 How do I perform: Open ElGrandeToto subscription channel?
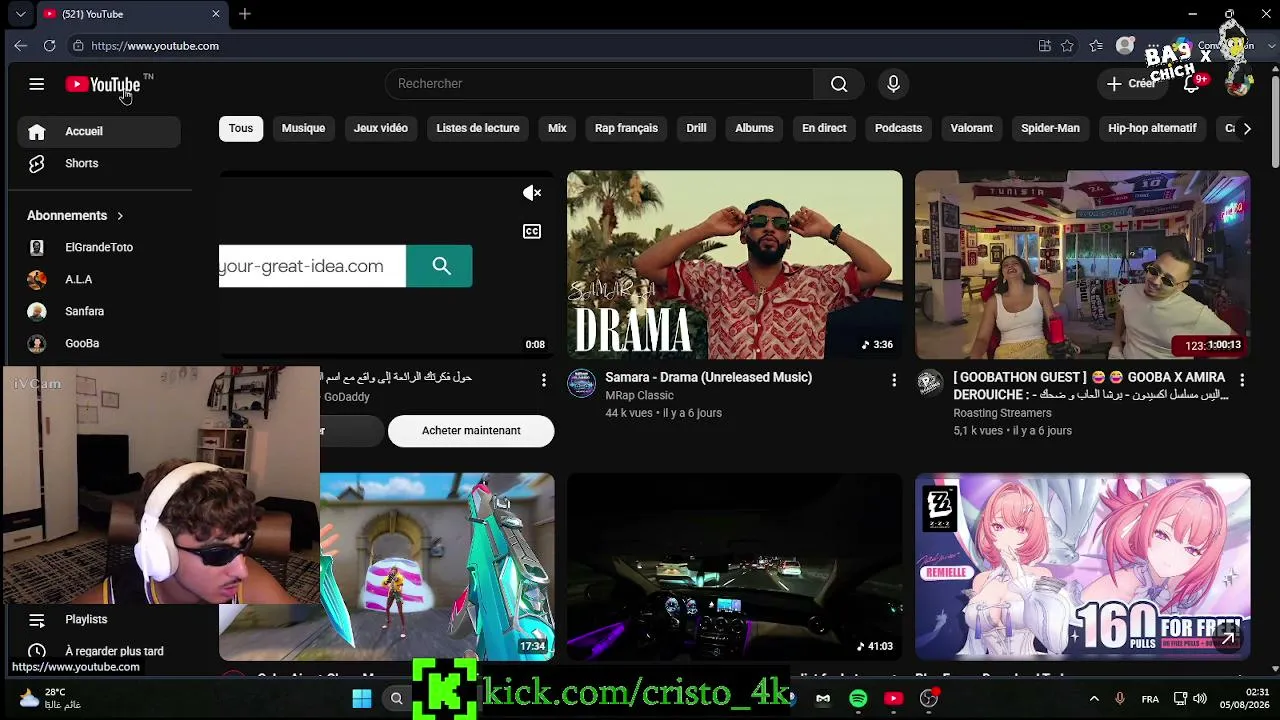click(99, 248)
